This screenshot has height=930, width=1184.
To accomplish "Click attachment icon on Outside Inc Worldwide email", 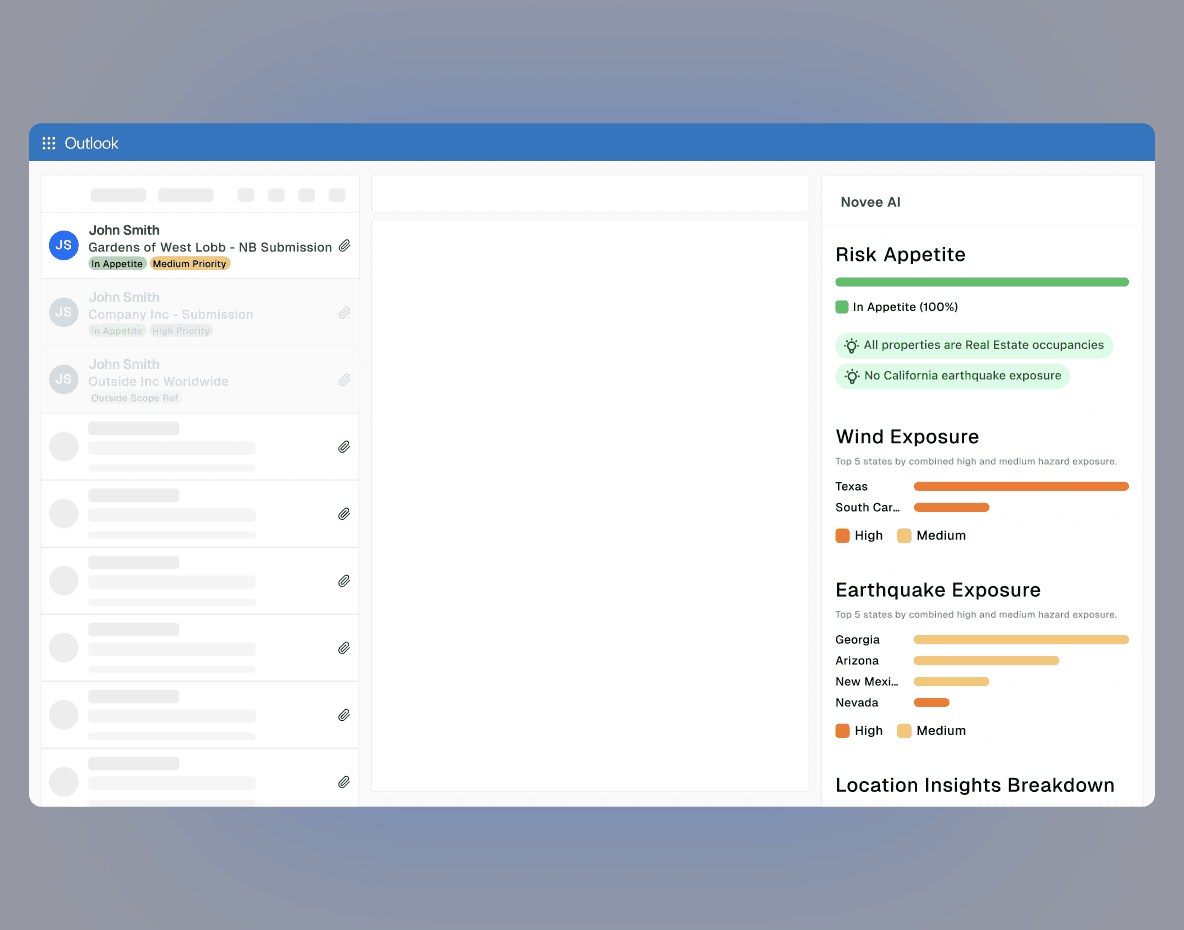I will (x=344, y=380).
